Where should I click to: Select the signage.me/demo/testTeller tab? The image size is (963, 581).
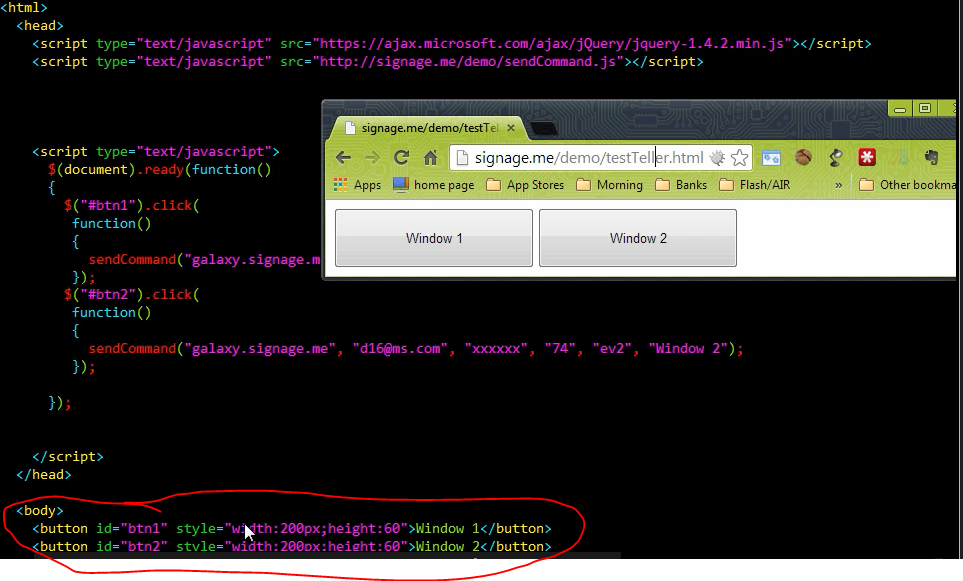pos(427,128)
